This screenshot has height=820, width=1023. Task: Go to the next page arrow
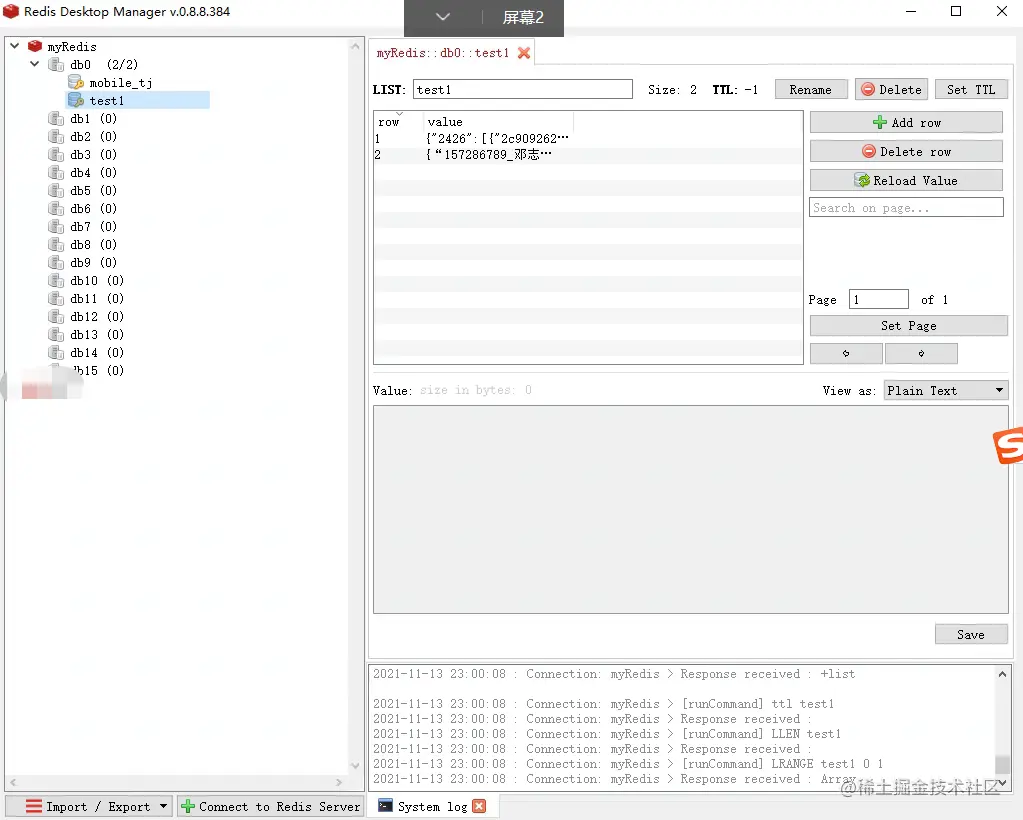[x=921, y=353]
